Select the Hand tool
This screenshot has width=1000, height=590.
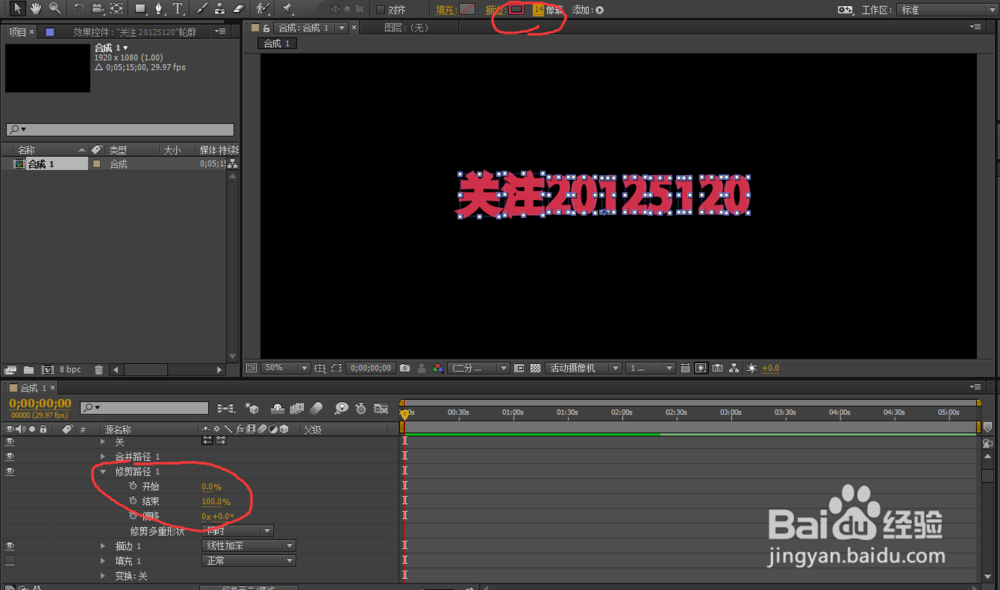tap(36, 8)
